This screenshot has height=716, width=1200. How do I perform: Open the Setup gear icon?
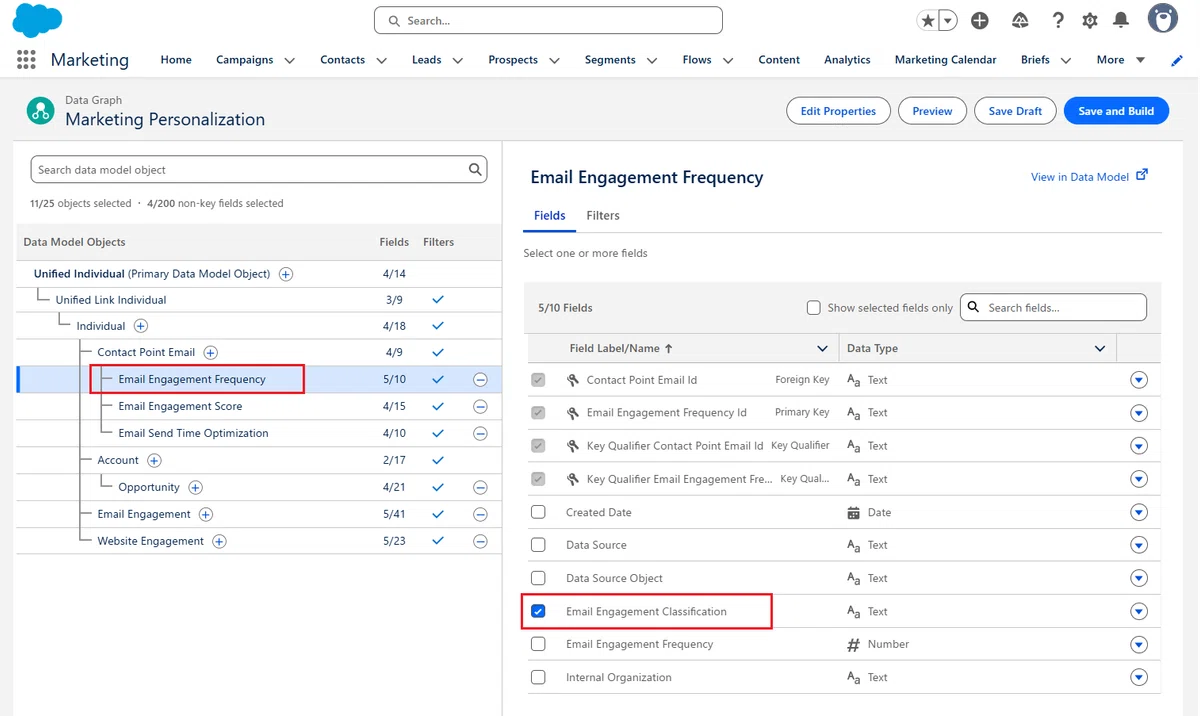1090,20
